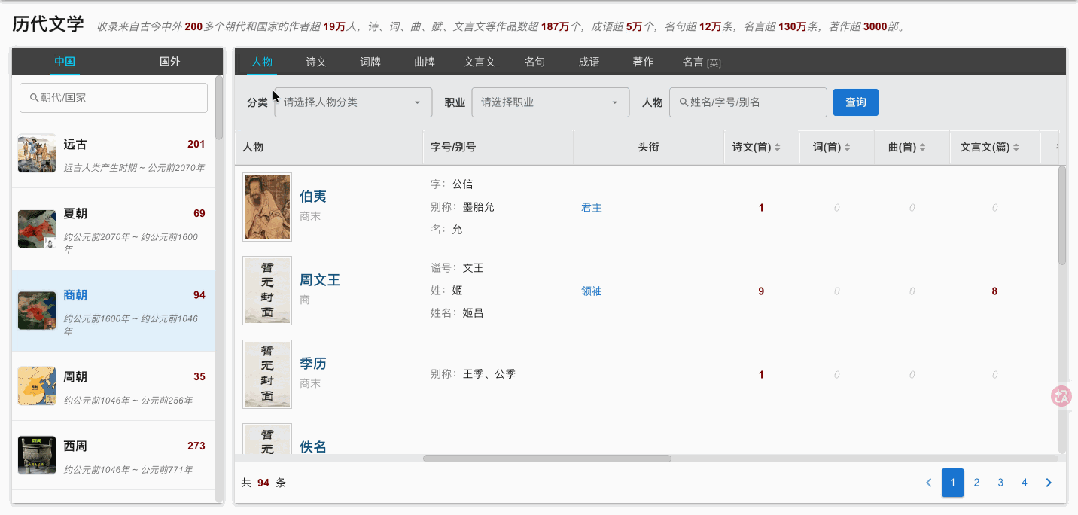Screen dimensions: 1078x515
Task: Click the dynasty list scrollbar
Action: tap(219, 107)
